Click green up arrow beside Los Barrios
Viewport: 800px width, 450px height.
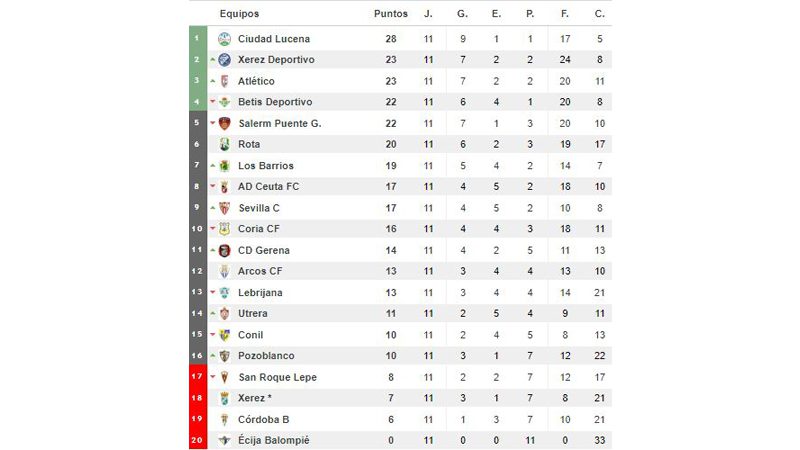click(x=213, y=165)
